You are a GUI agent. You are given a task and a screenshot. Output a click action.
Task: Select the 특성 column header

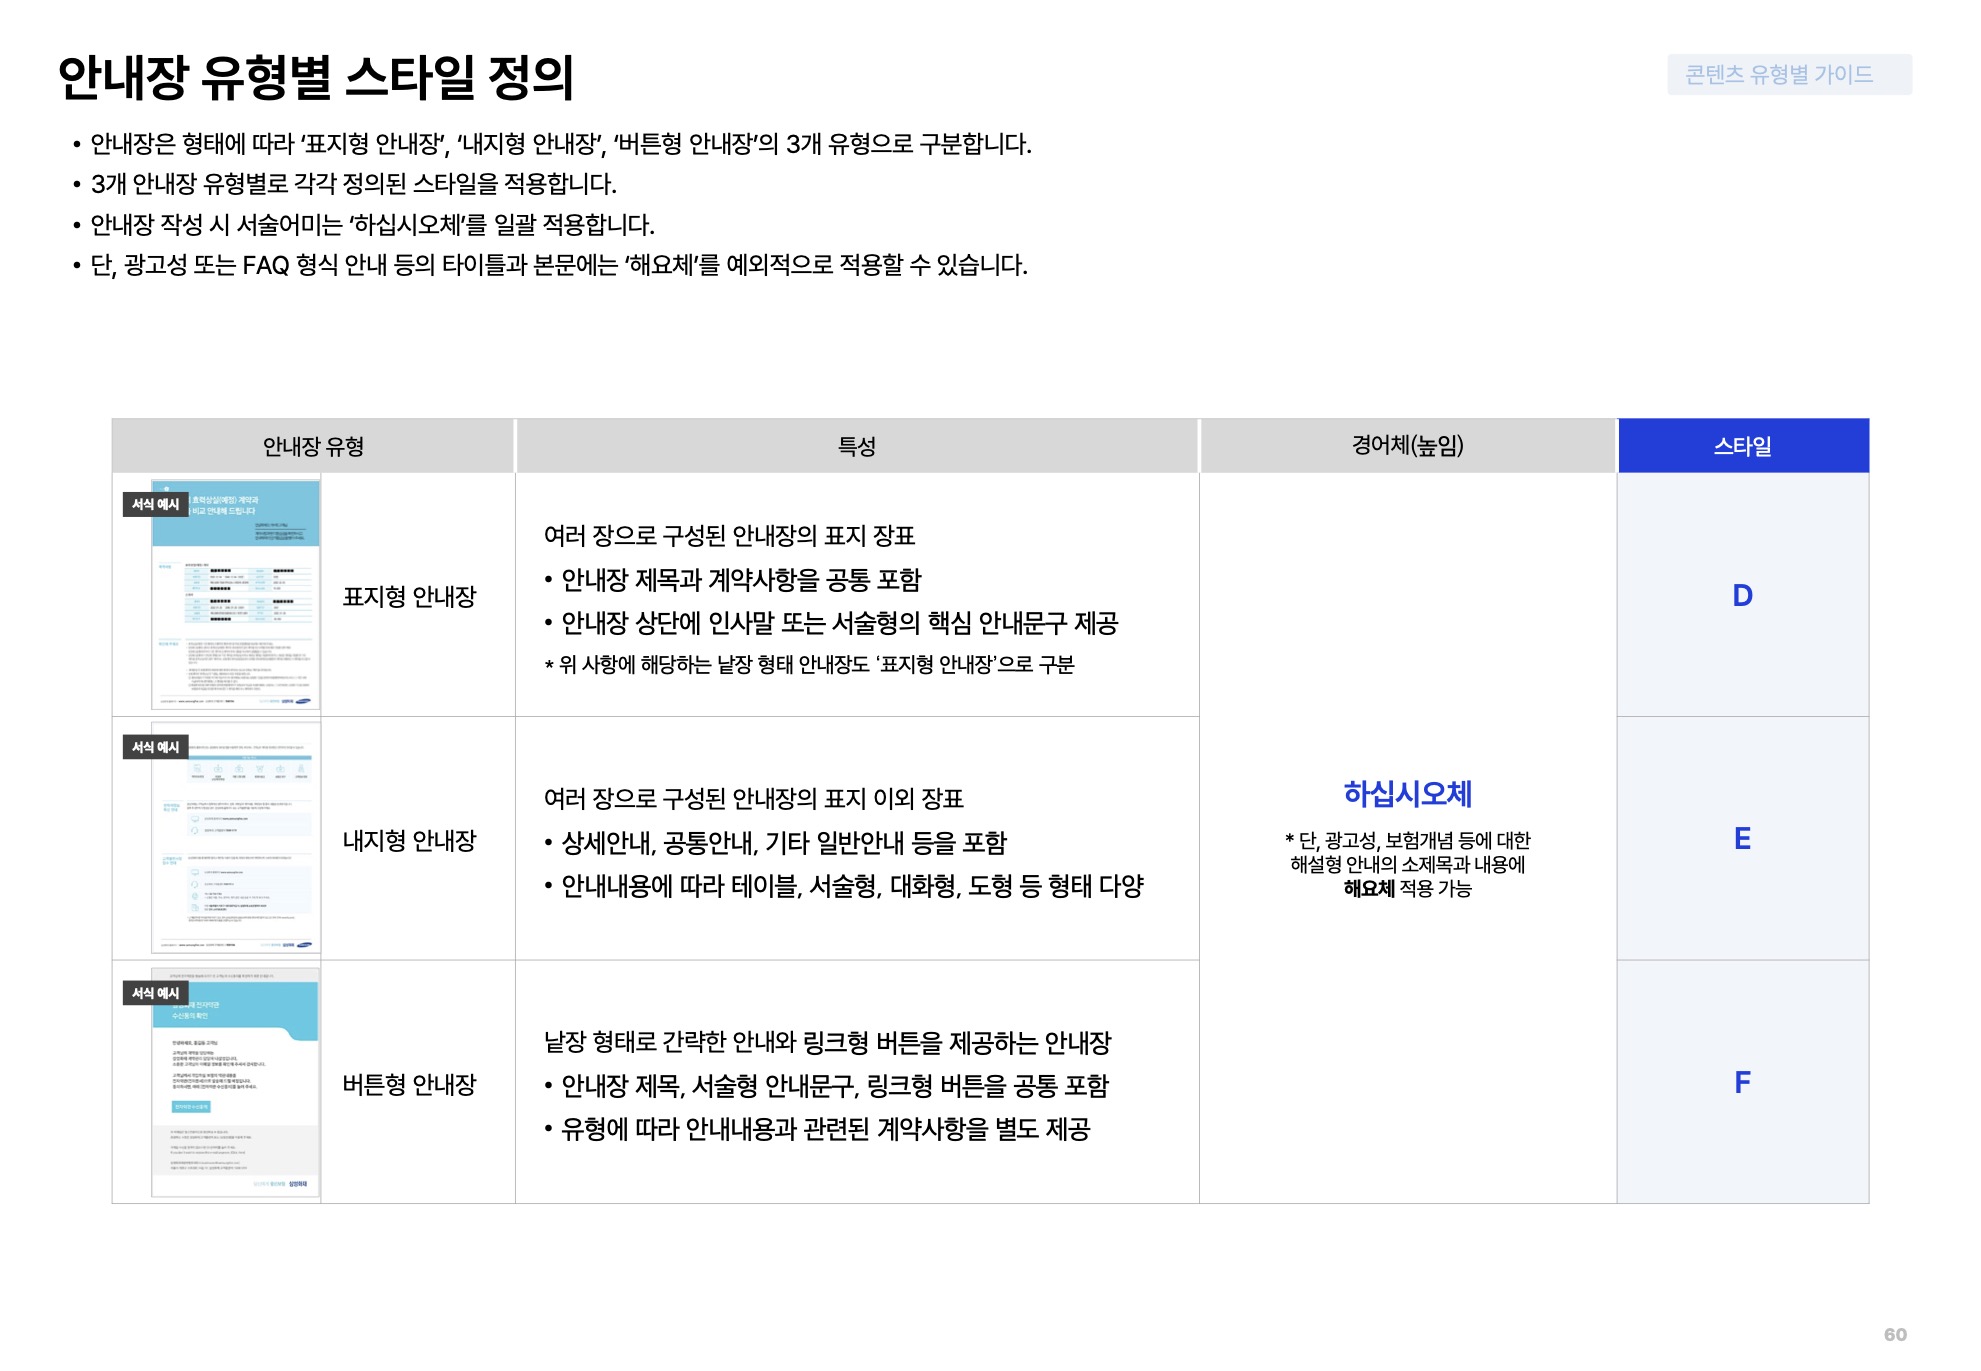tap(856, 446)
